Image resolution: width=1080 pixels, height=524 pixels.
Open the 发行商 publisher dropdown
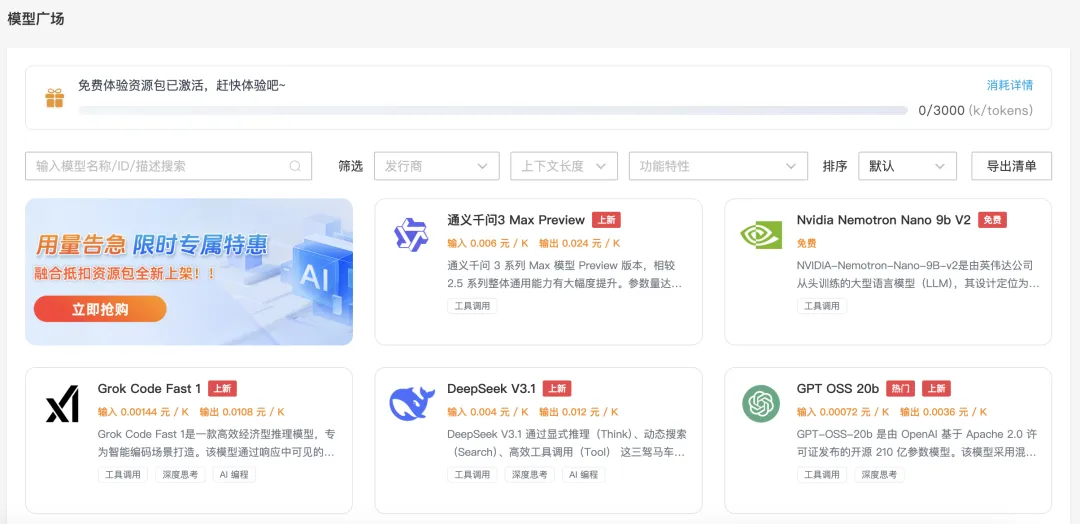436,166
